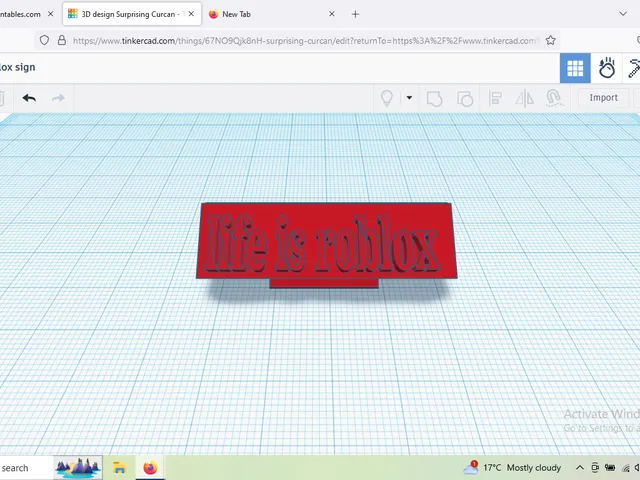
Task: Open the Blocks pickaxe icon
Action: (x=634, y=68)
